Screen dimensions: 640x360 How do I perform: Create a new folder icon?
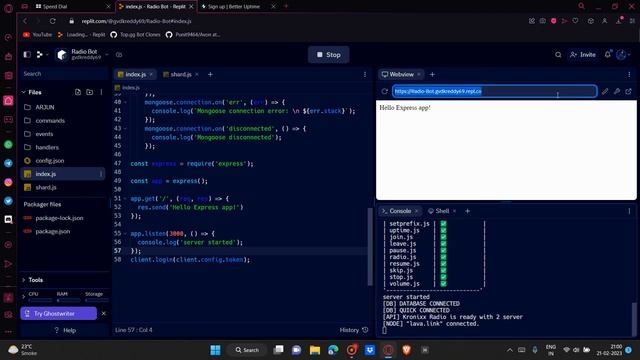[x=89, y=92]
